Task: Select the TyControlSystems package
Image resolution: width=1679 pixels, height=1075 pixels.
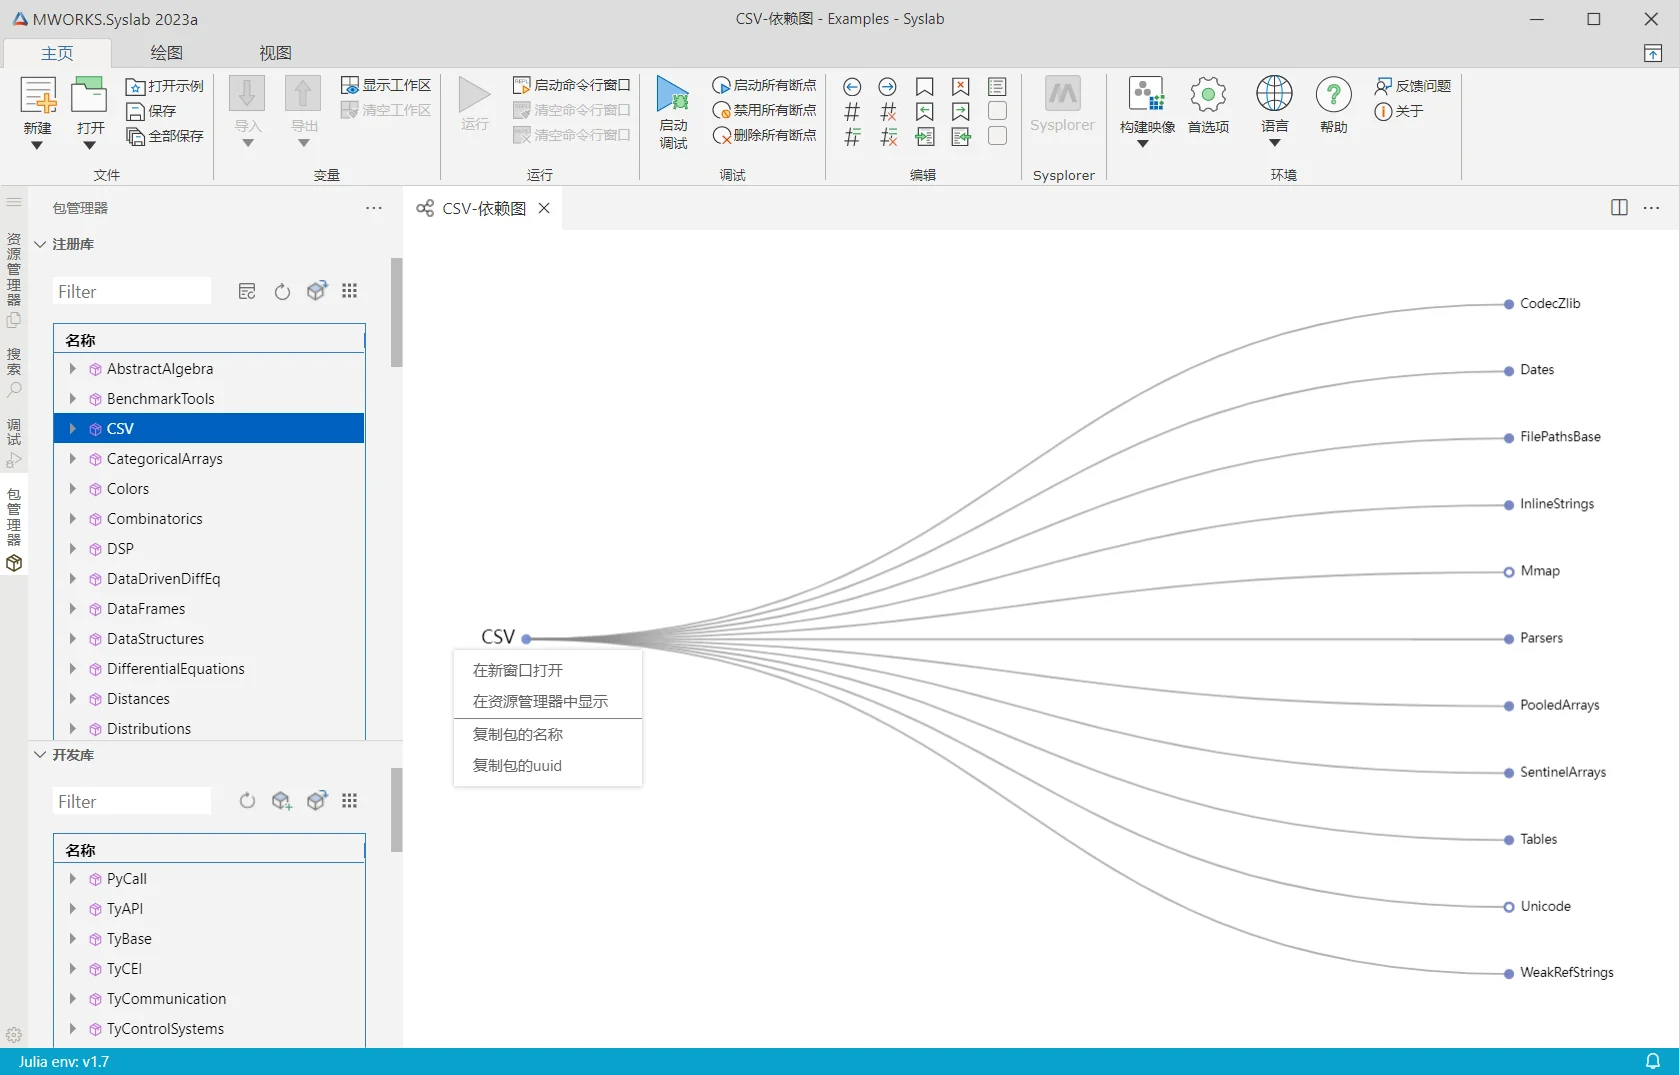Action: pos(209,1029)
